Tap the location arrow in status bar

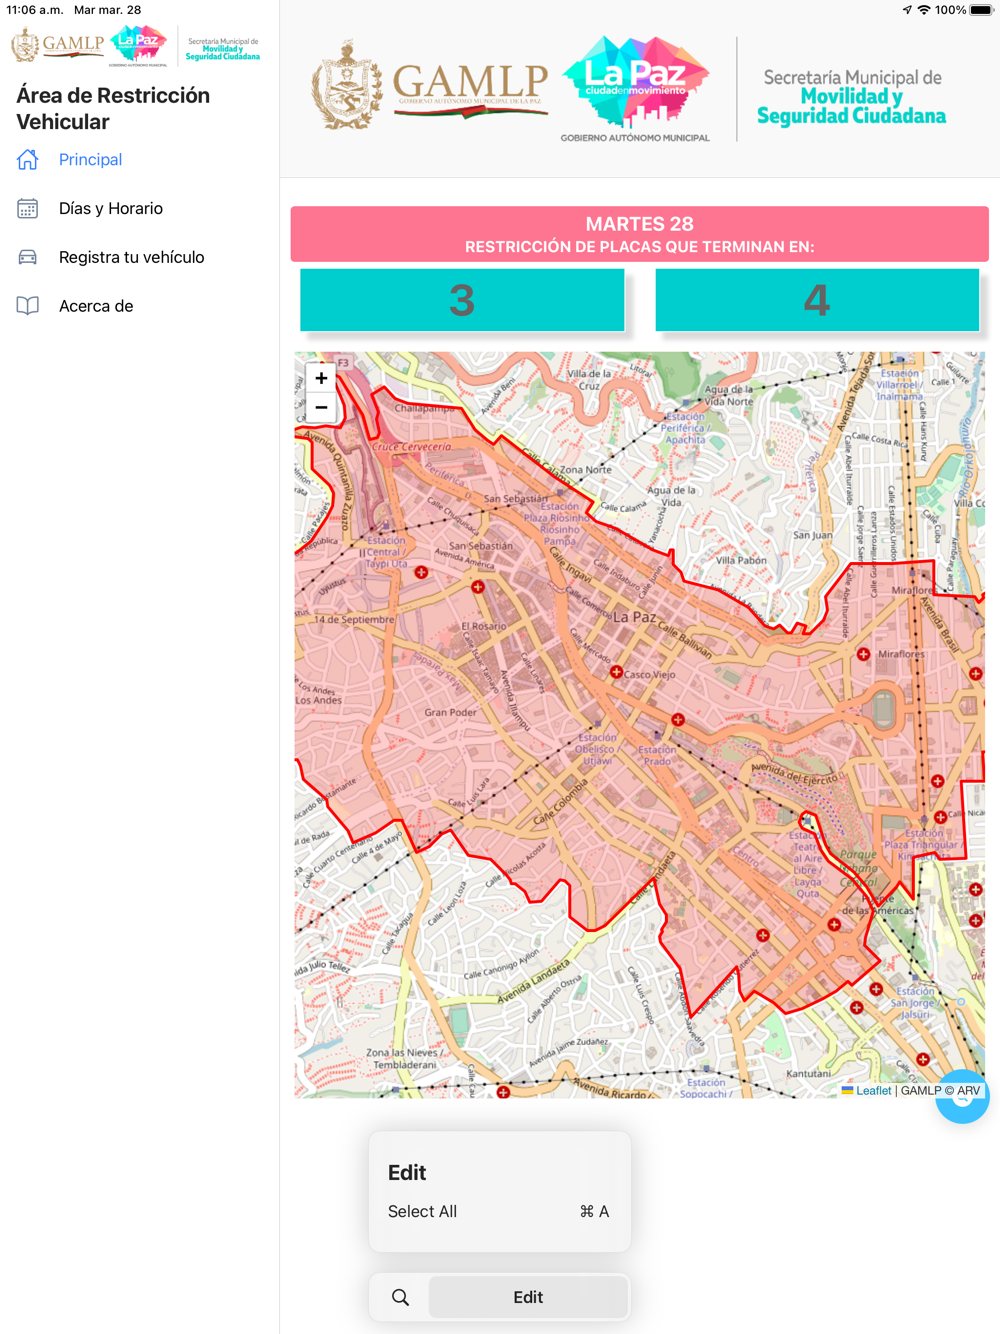point(907,10)
